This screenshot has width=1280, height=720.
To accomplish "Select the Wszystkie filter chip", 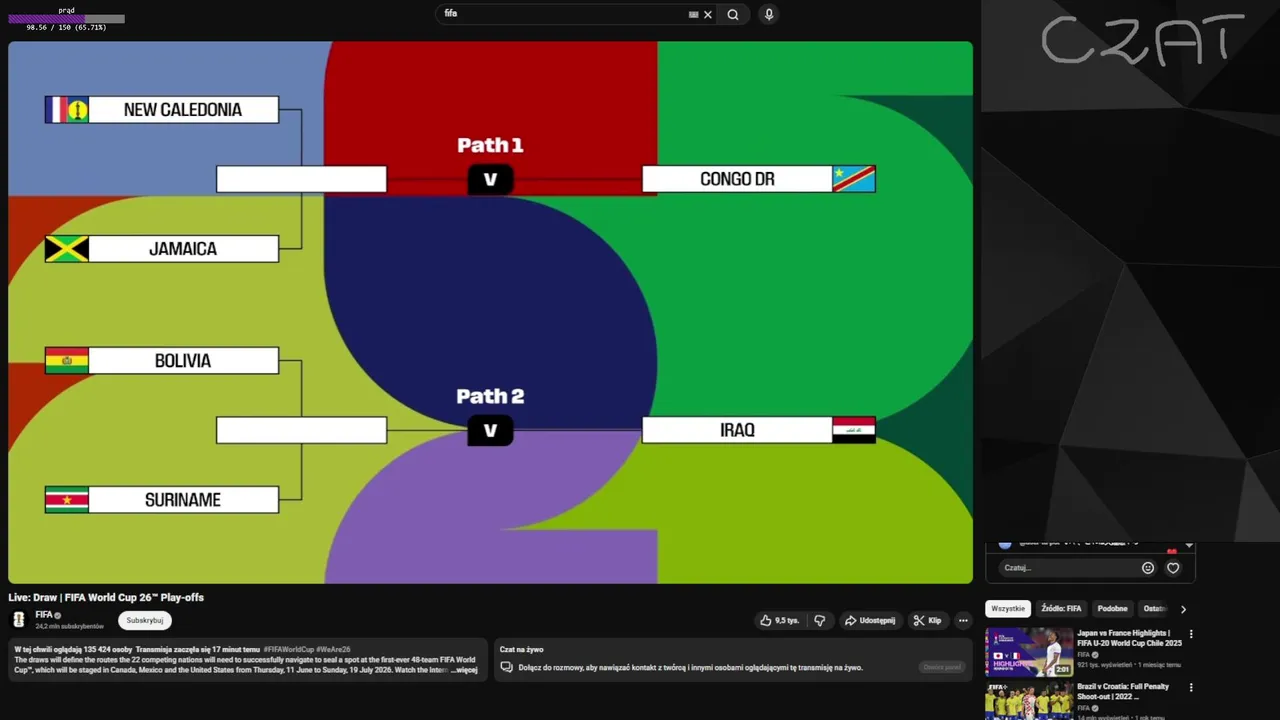I will point(1008,609).
